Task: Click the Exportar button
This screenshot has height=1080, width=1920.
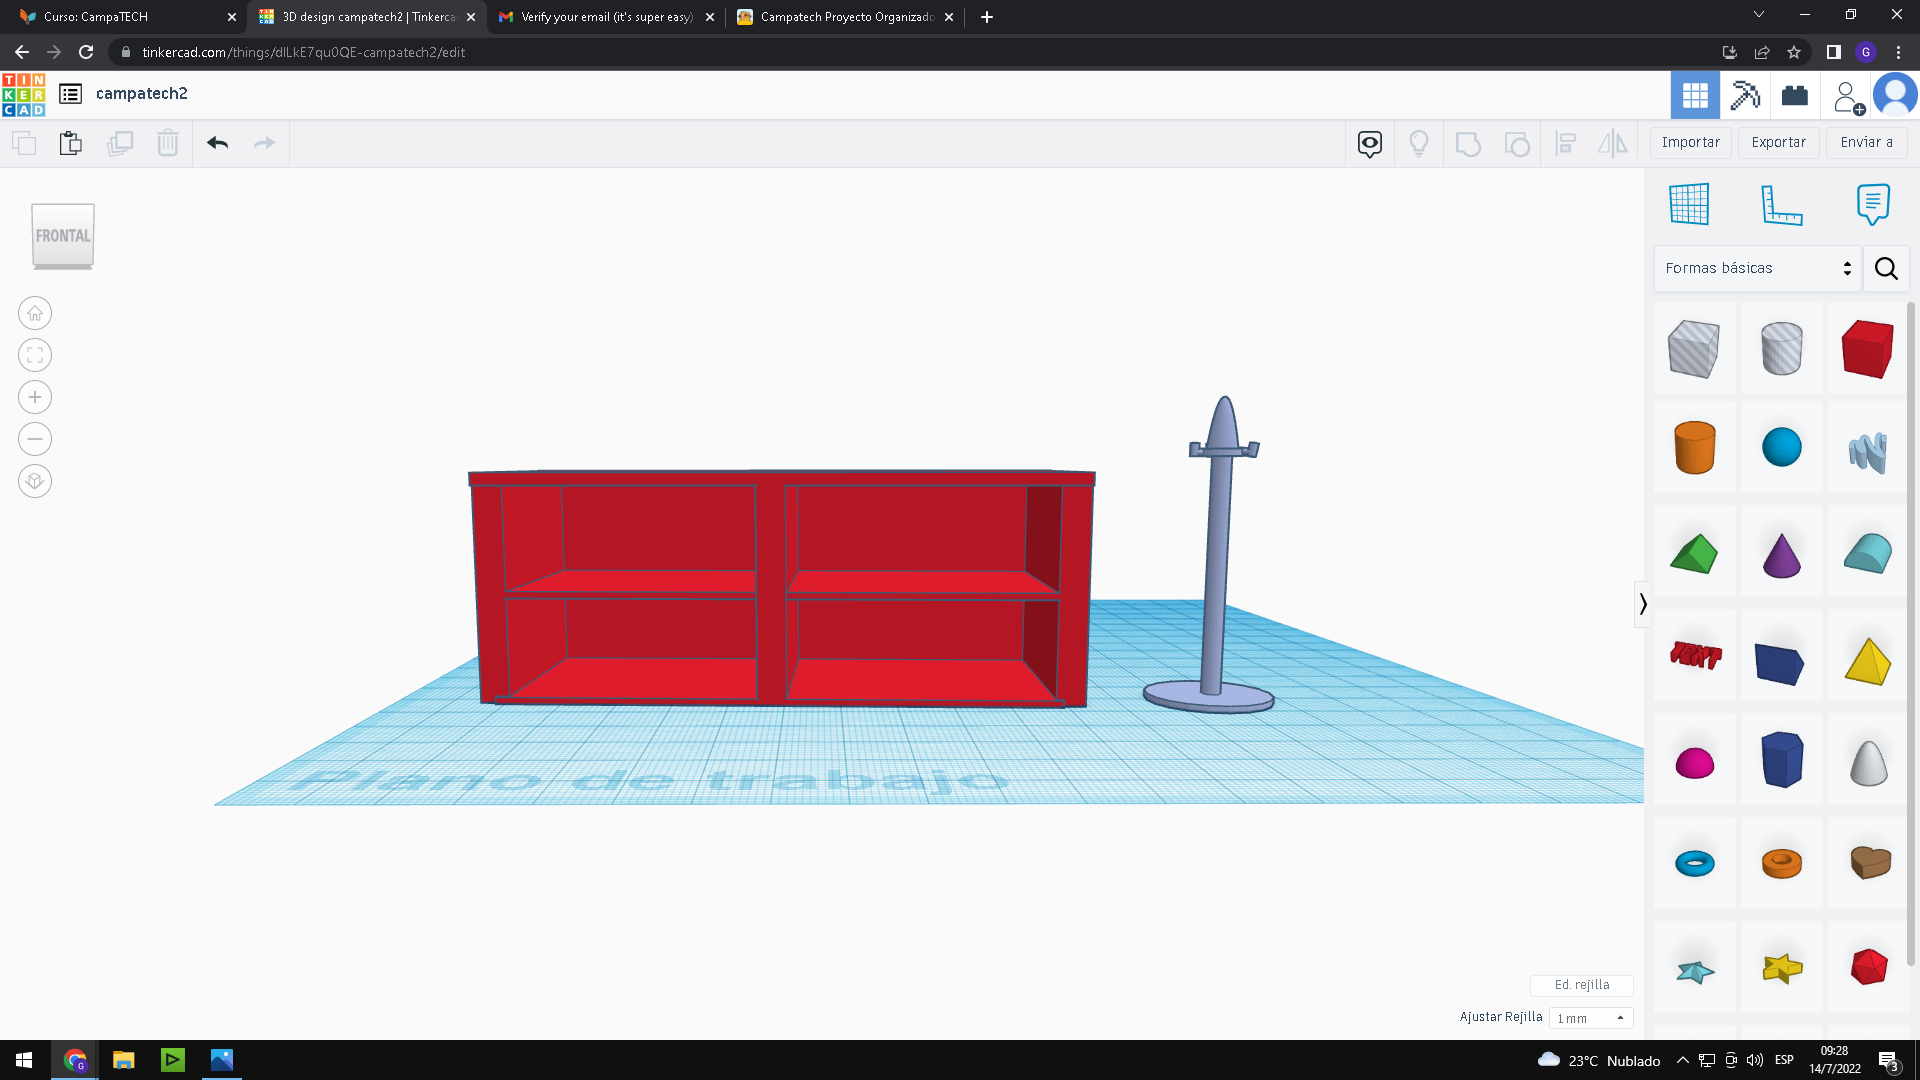Action: (1778, 142)
